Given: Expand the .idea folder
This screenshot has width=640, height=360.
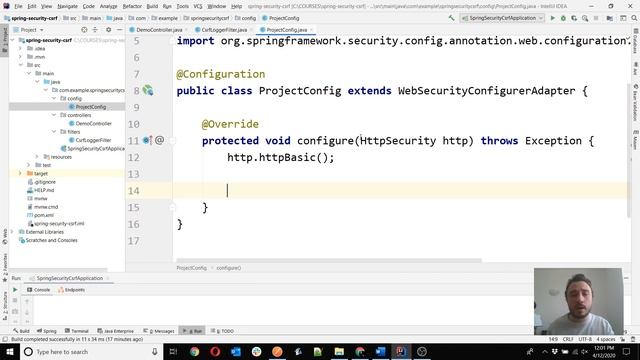Looking at the screenshot, I should coord(21,48).
